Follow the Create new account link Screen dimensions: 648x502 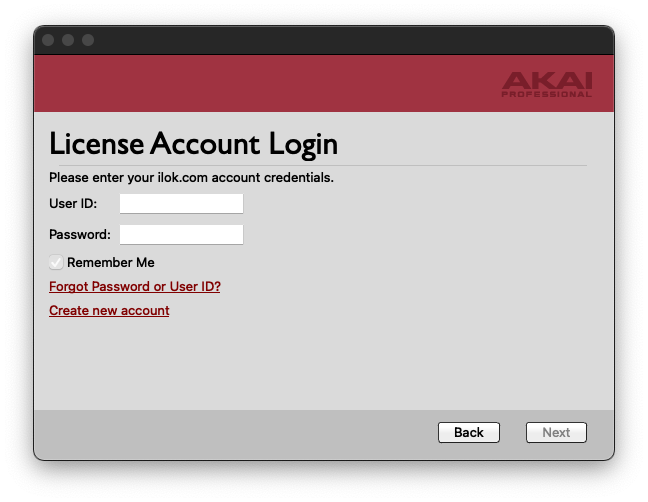coord(109,311)
